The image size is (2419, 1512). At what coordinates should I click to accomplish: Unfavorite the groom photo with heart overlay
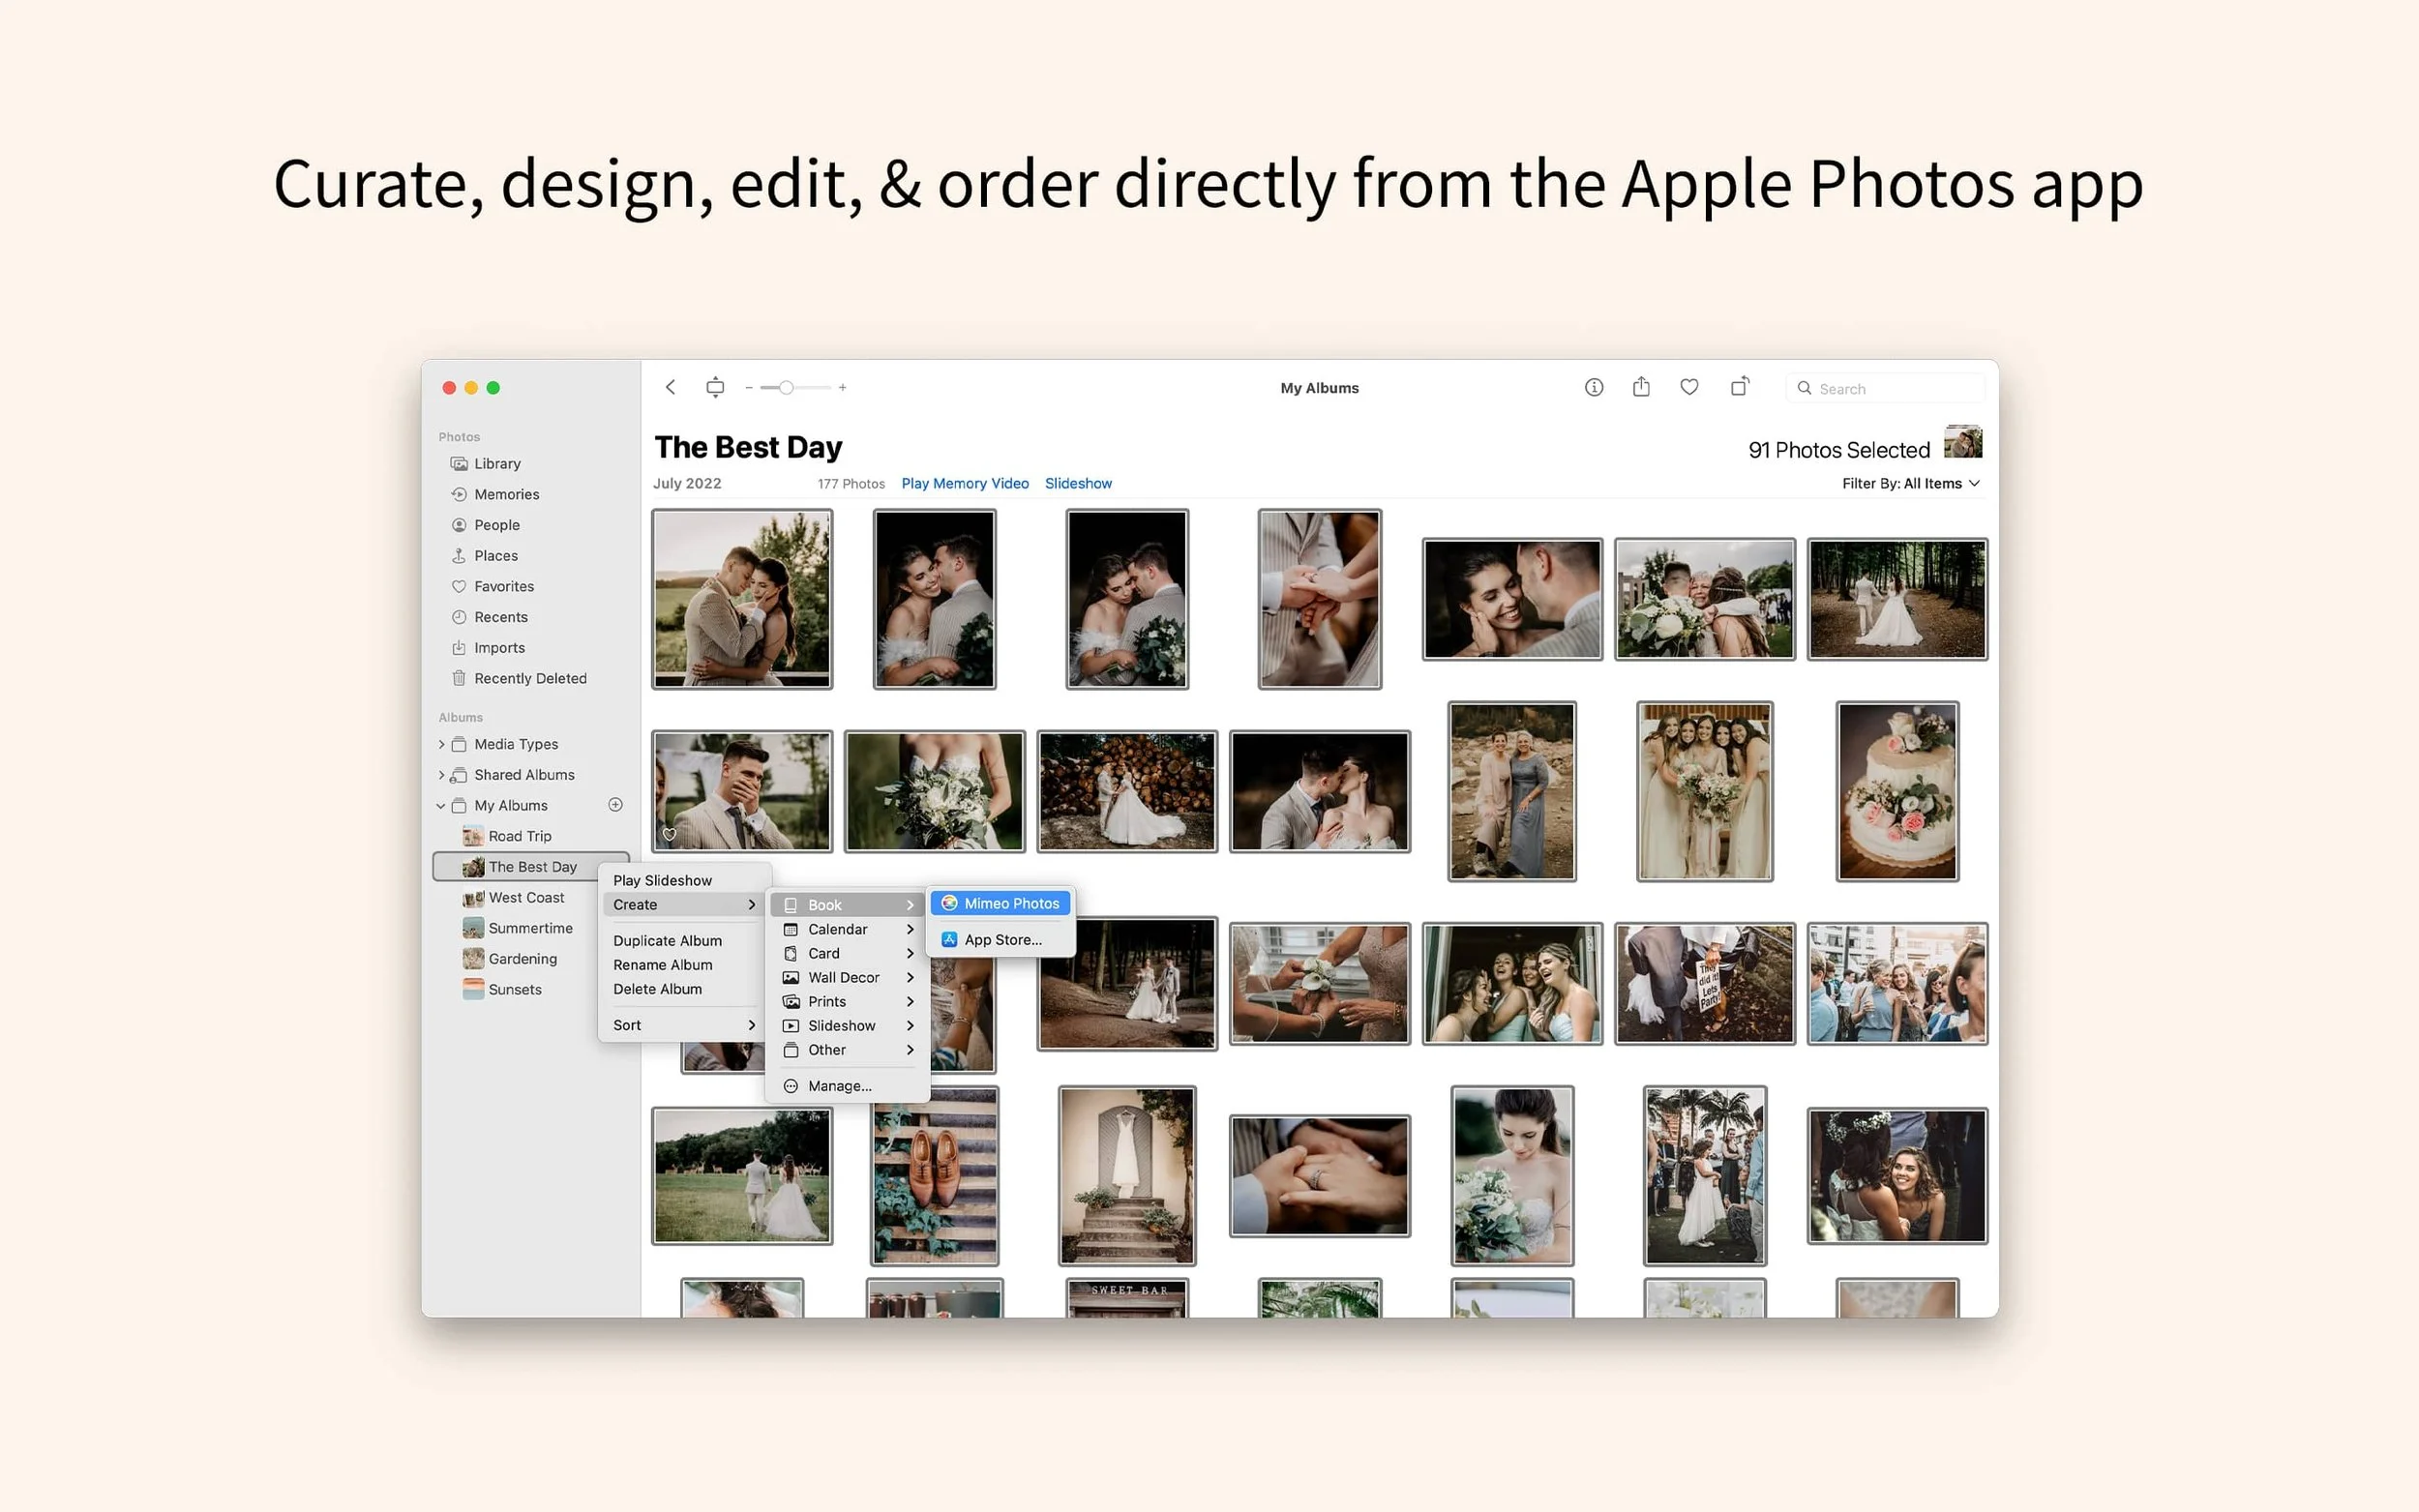(x=670, y=833)
